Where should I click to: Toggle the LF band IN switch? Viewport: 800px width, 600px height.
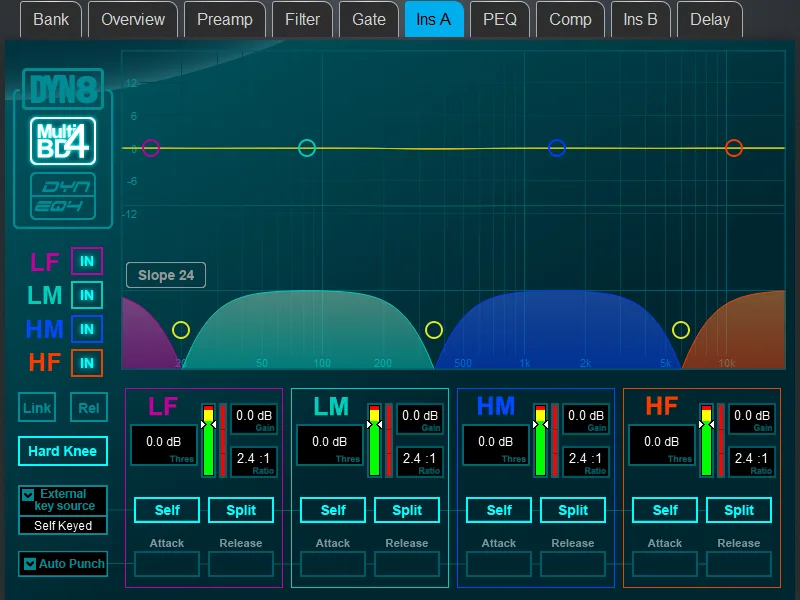pos(87,261)
